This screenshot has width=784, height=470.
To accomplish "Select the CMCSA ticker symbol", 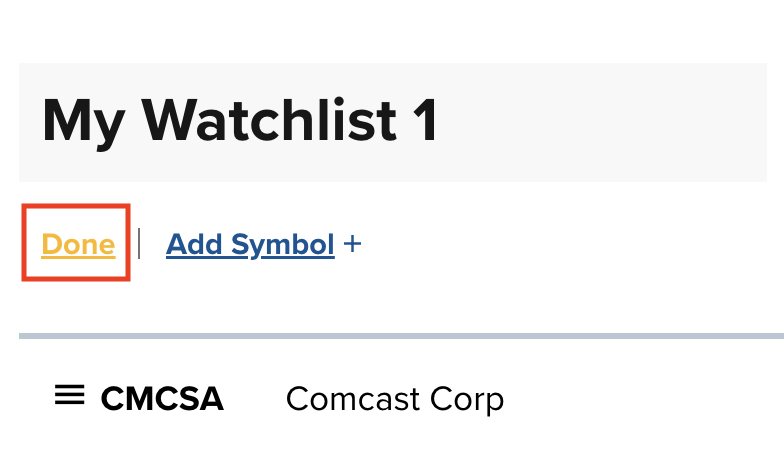I will click(162, 398).
